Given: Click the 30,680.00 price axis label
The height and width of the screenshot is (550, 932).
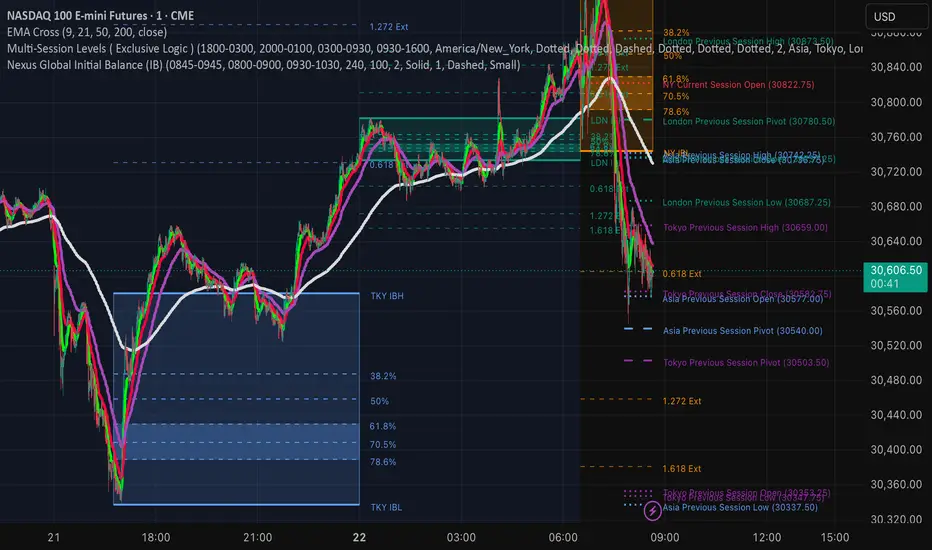Looking at the screenshot, I should coord(896,206).
